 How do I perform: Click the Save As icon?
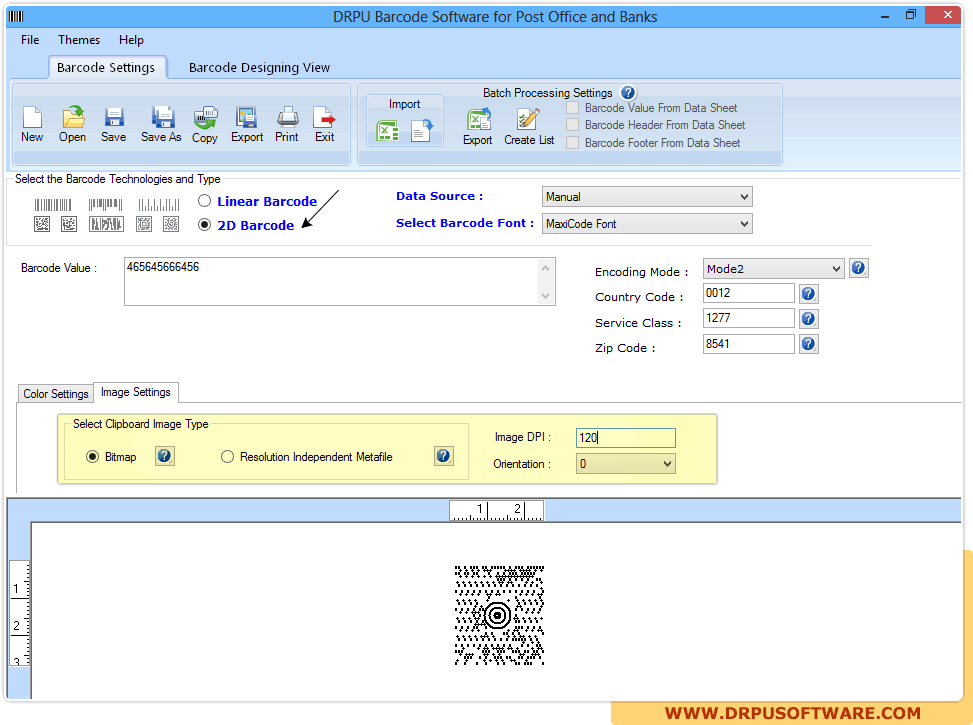[162, 117]
